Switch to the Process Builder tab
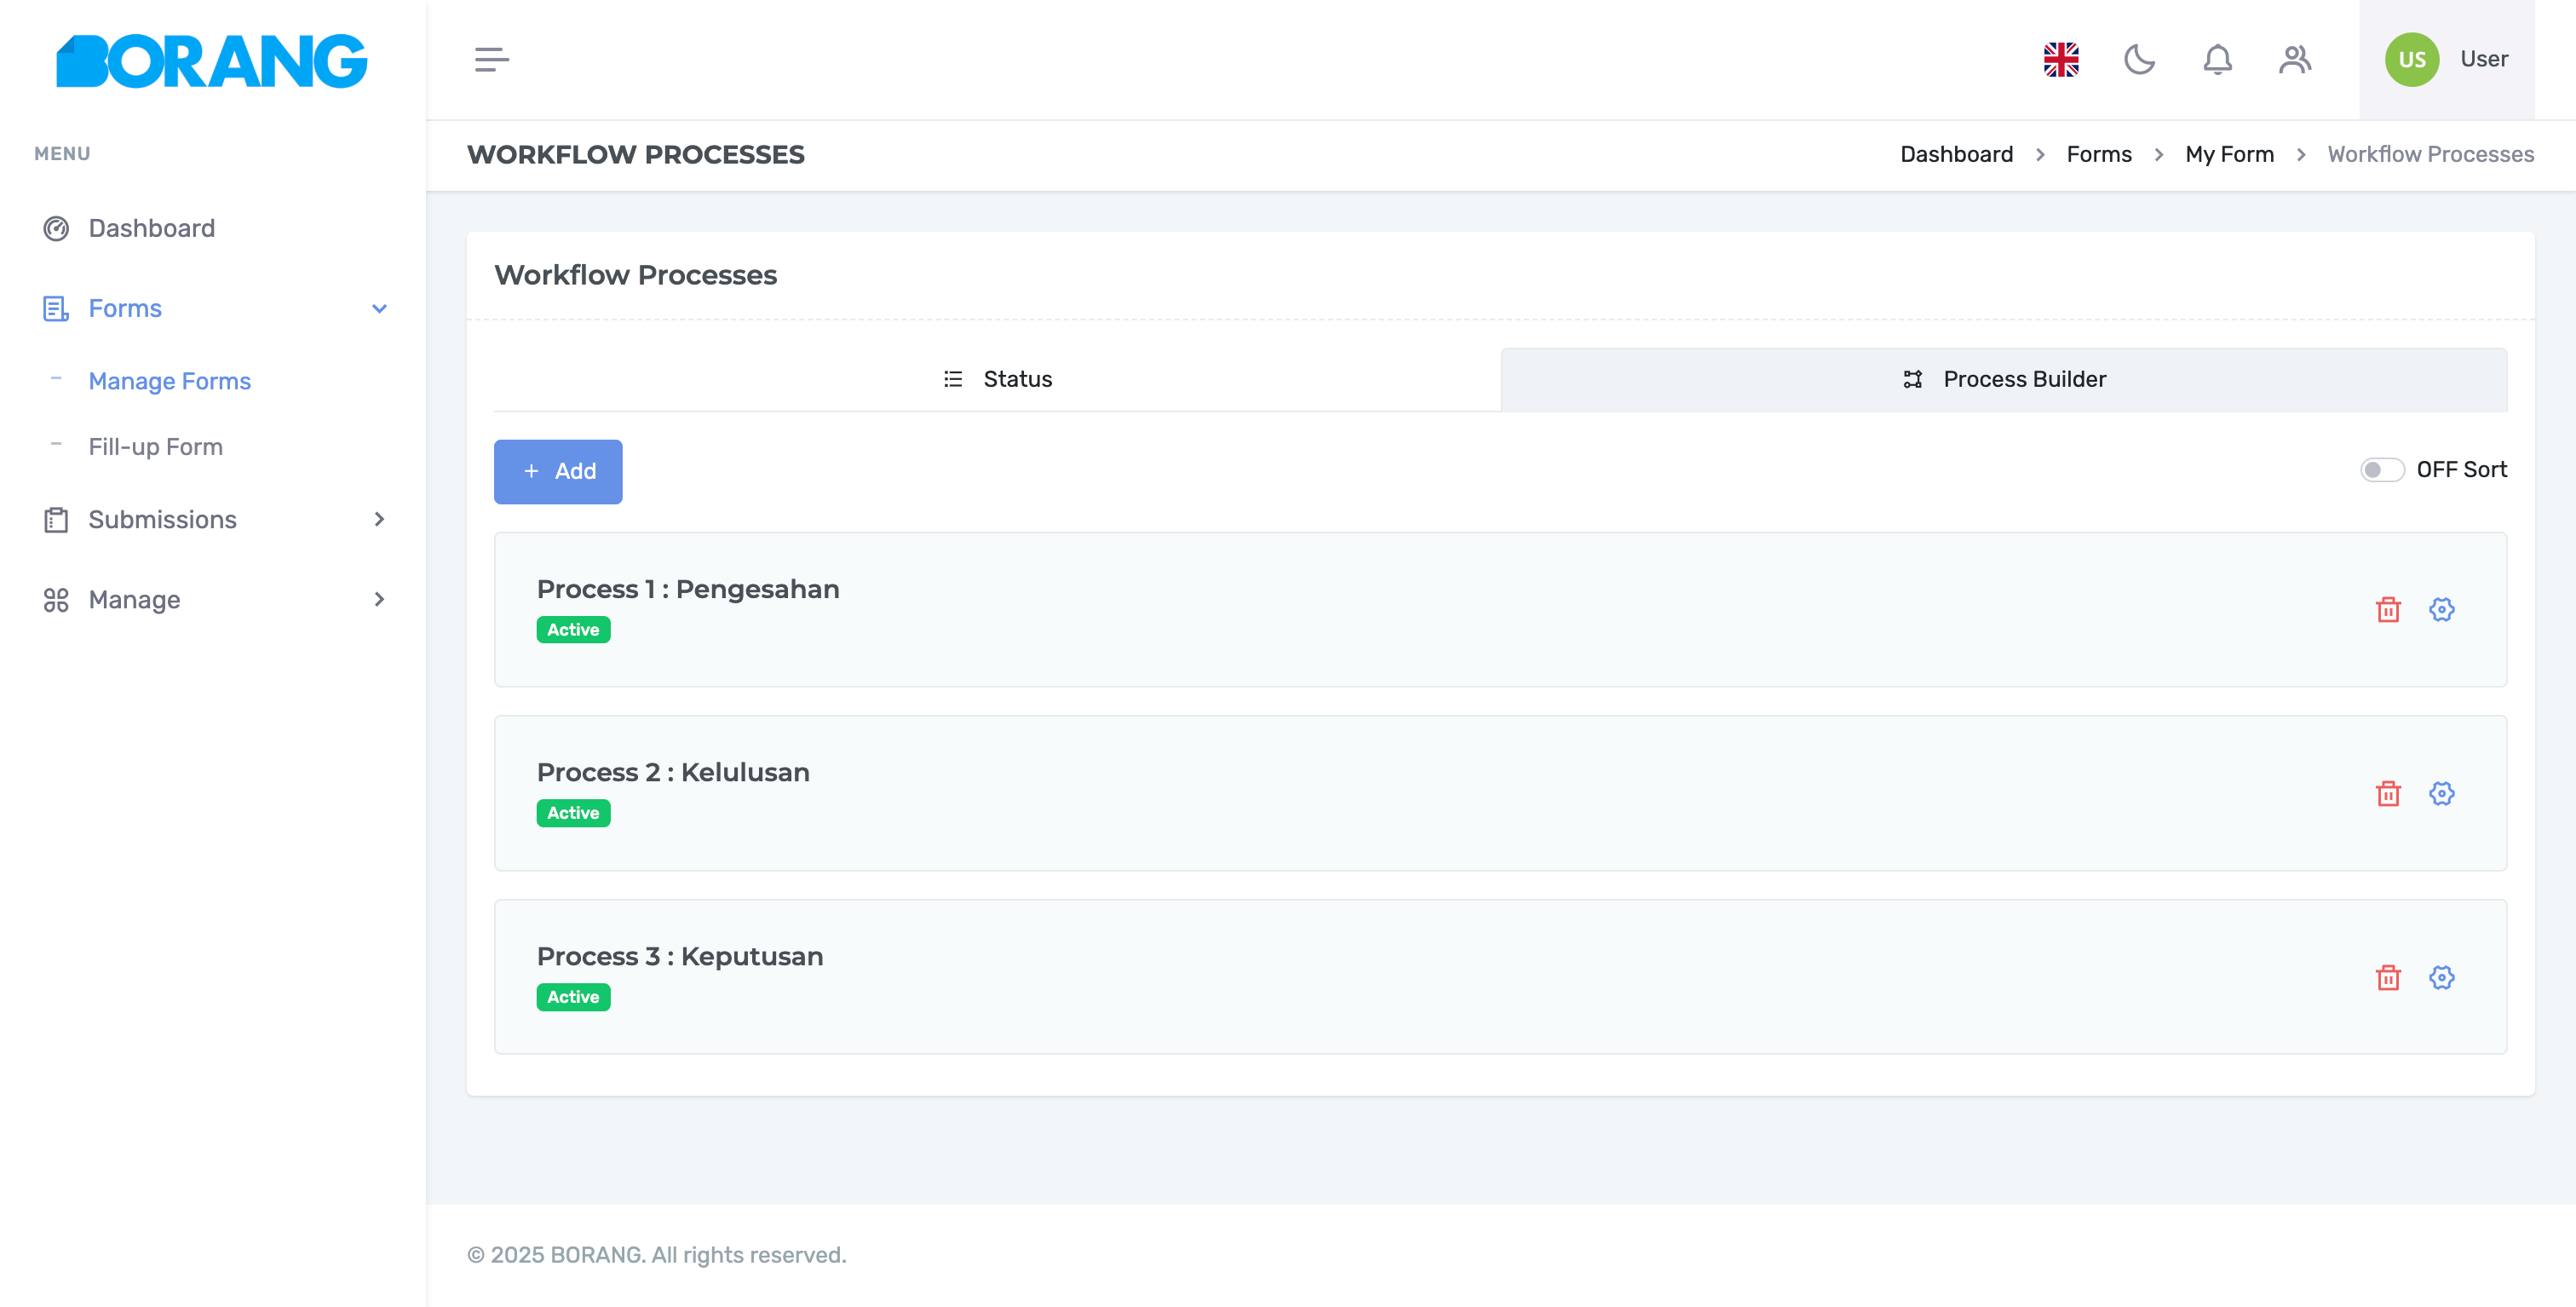The width and height of the screenshot is (2576, 1307). click(2003, 379)
